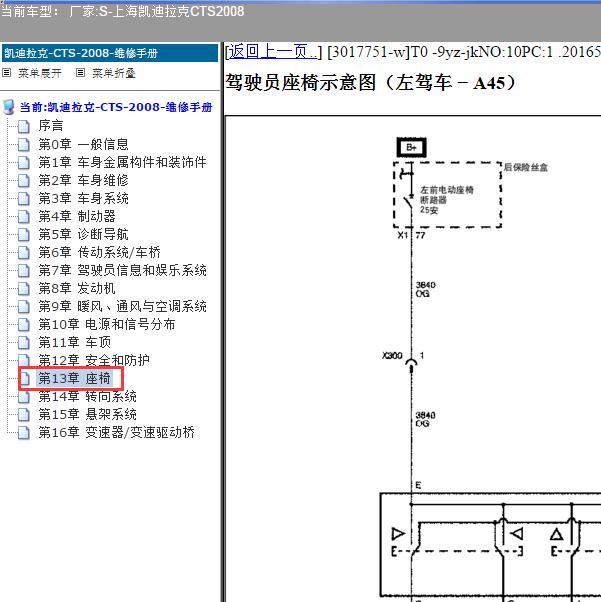Open 第8章 发动机
Image resolution: width=601 pixels, height=602 pixels.
(x=77, y=288)
